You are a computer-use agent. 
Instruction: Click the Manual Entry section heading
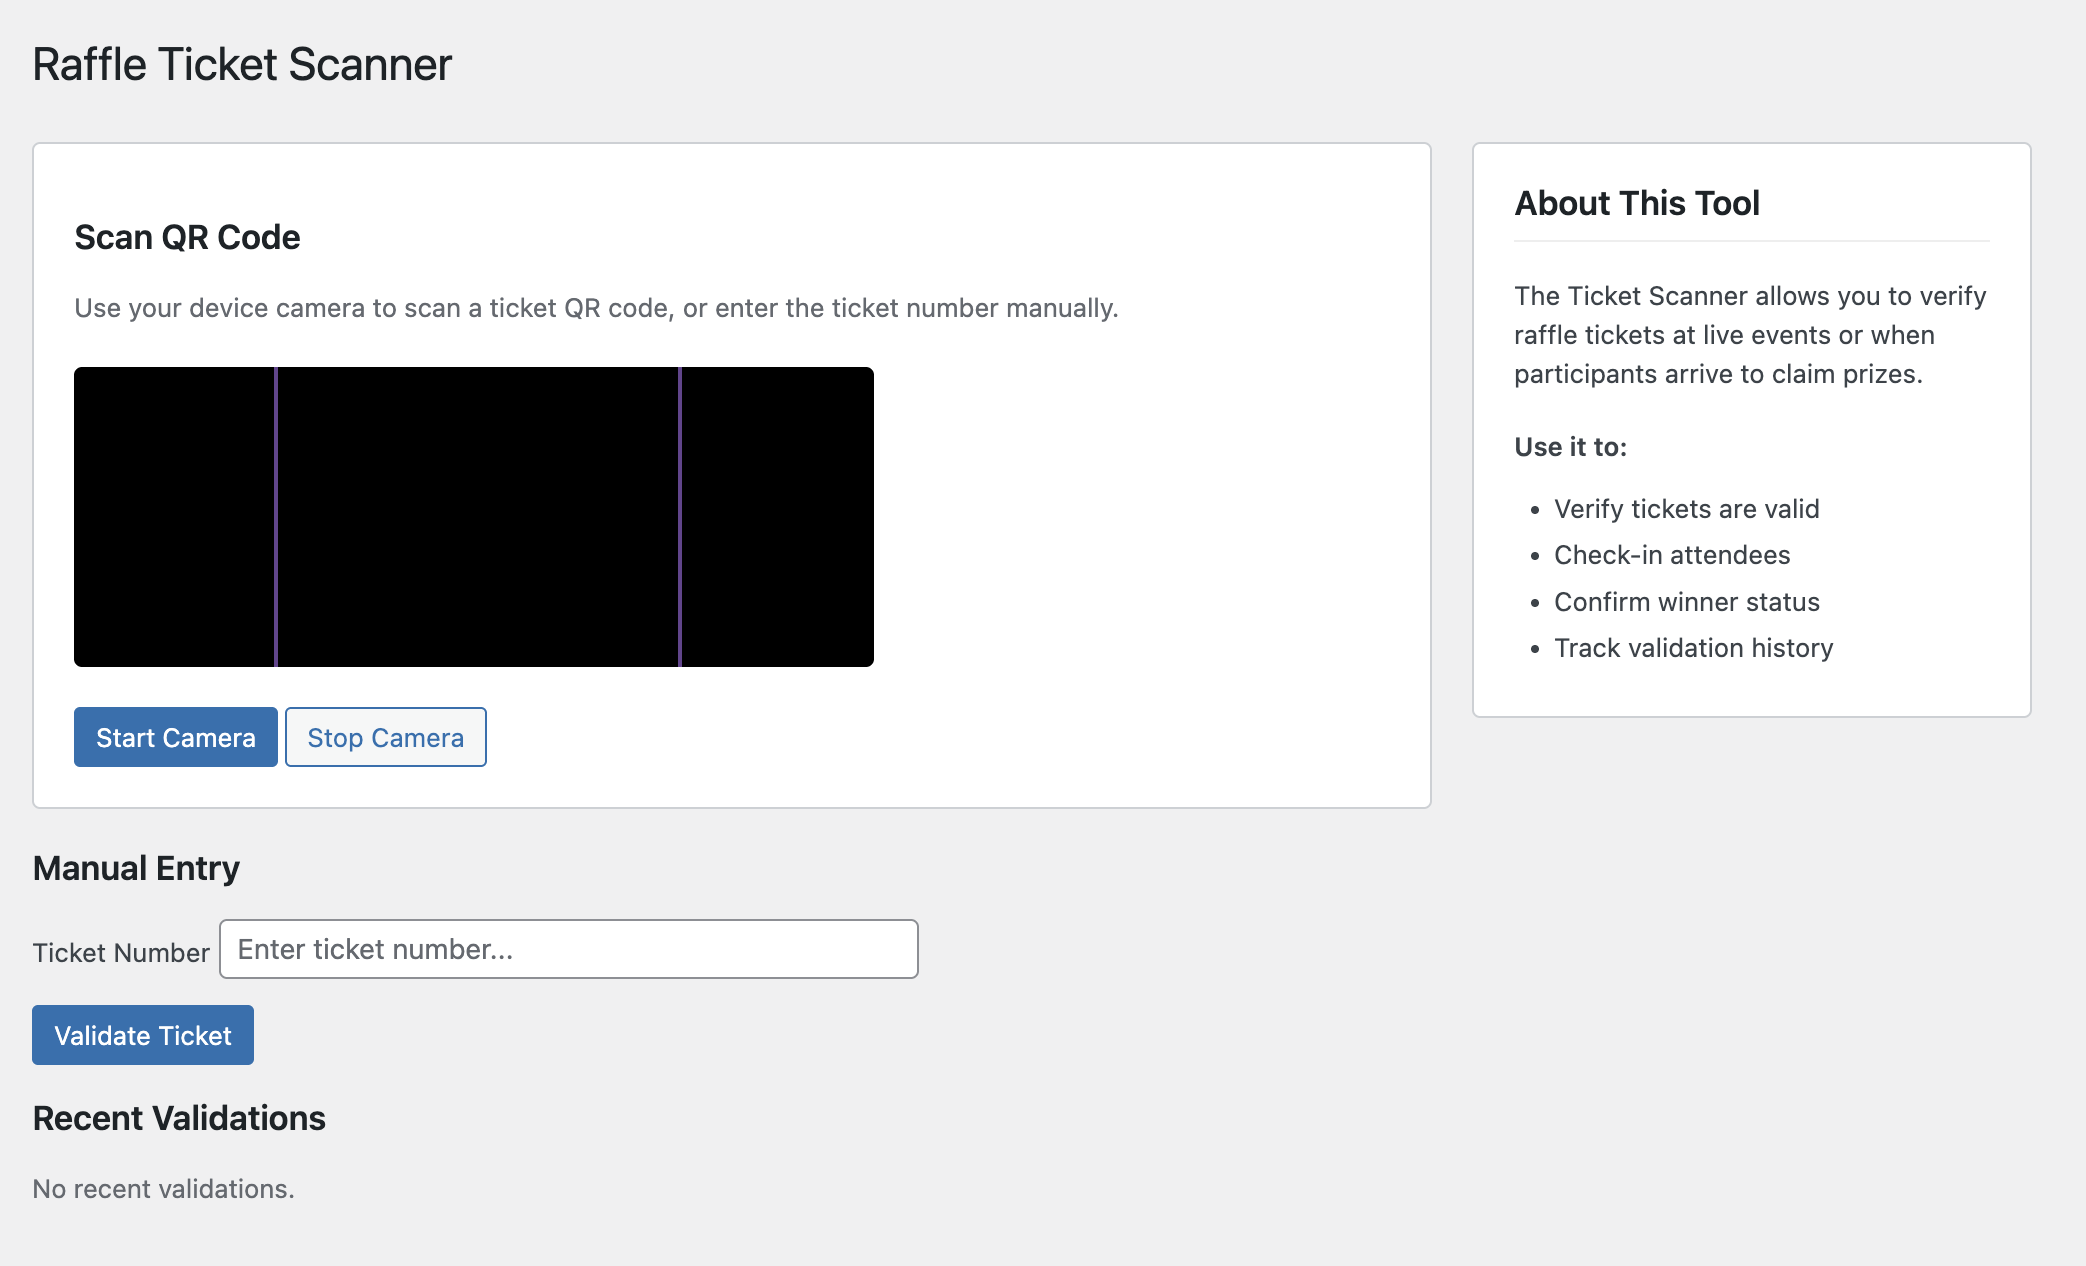[x=136, y=868]
